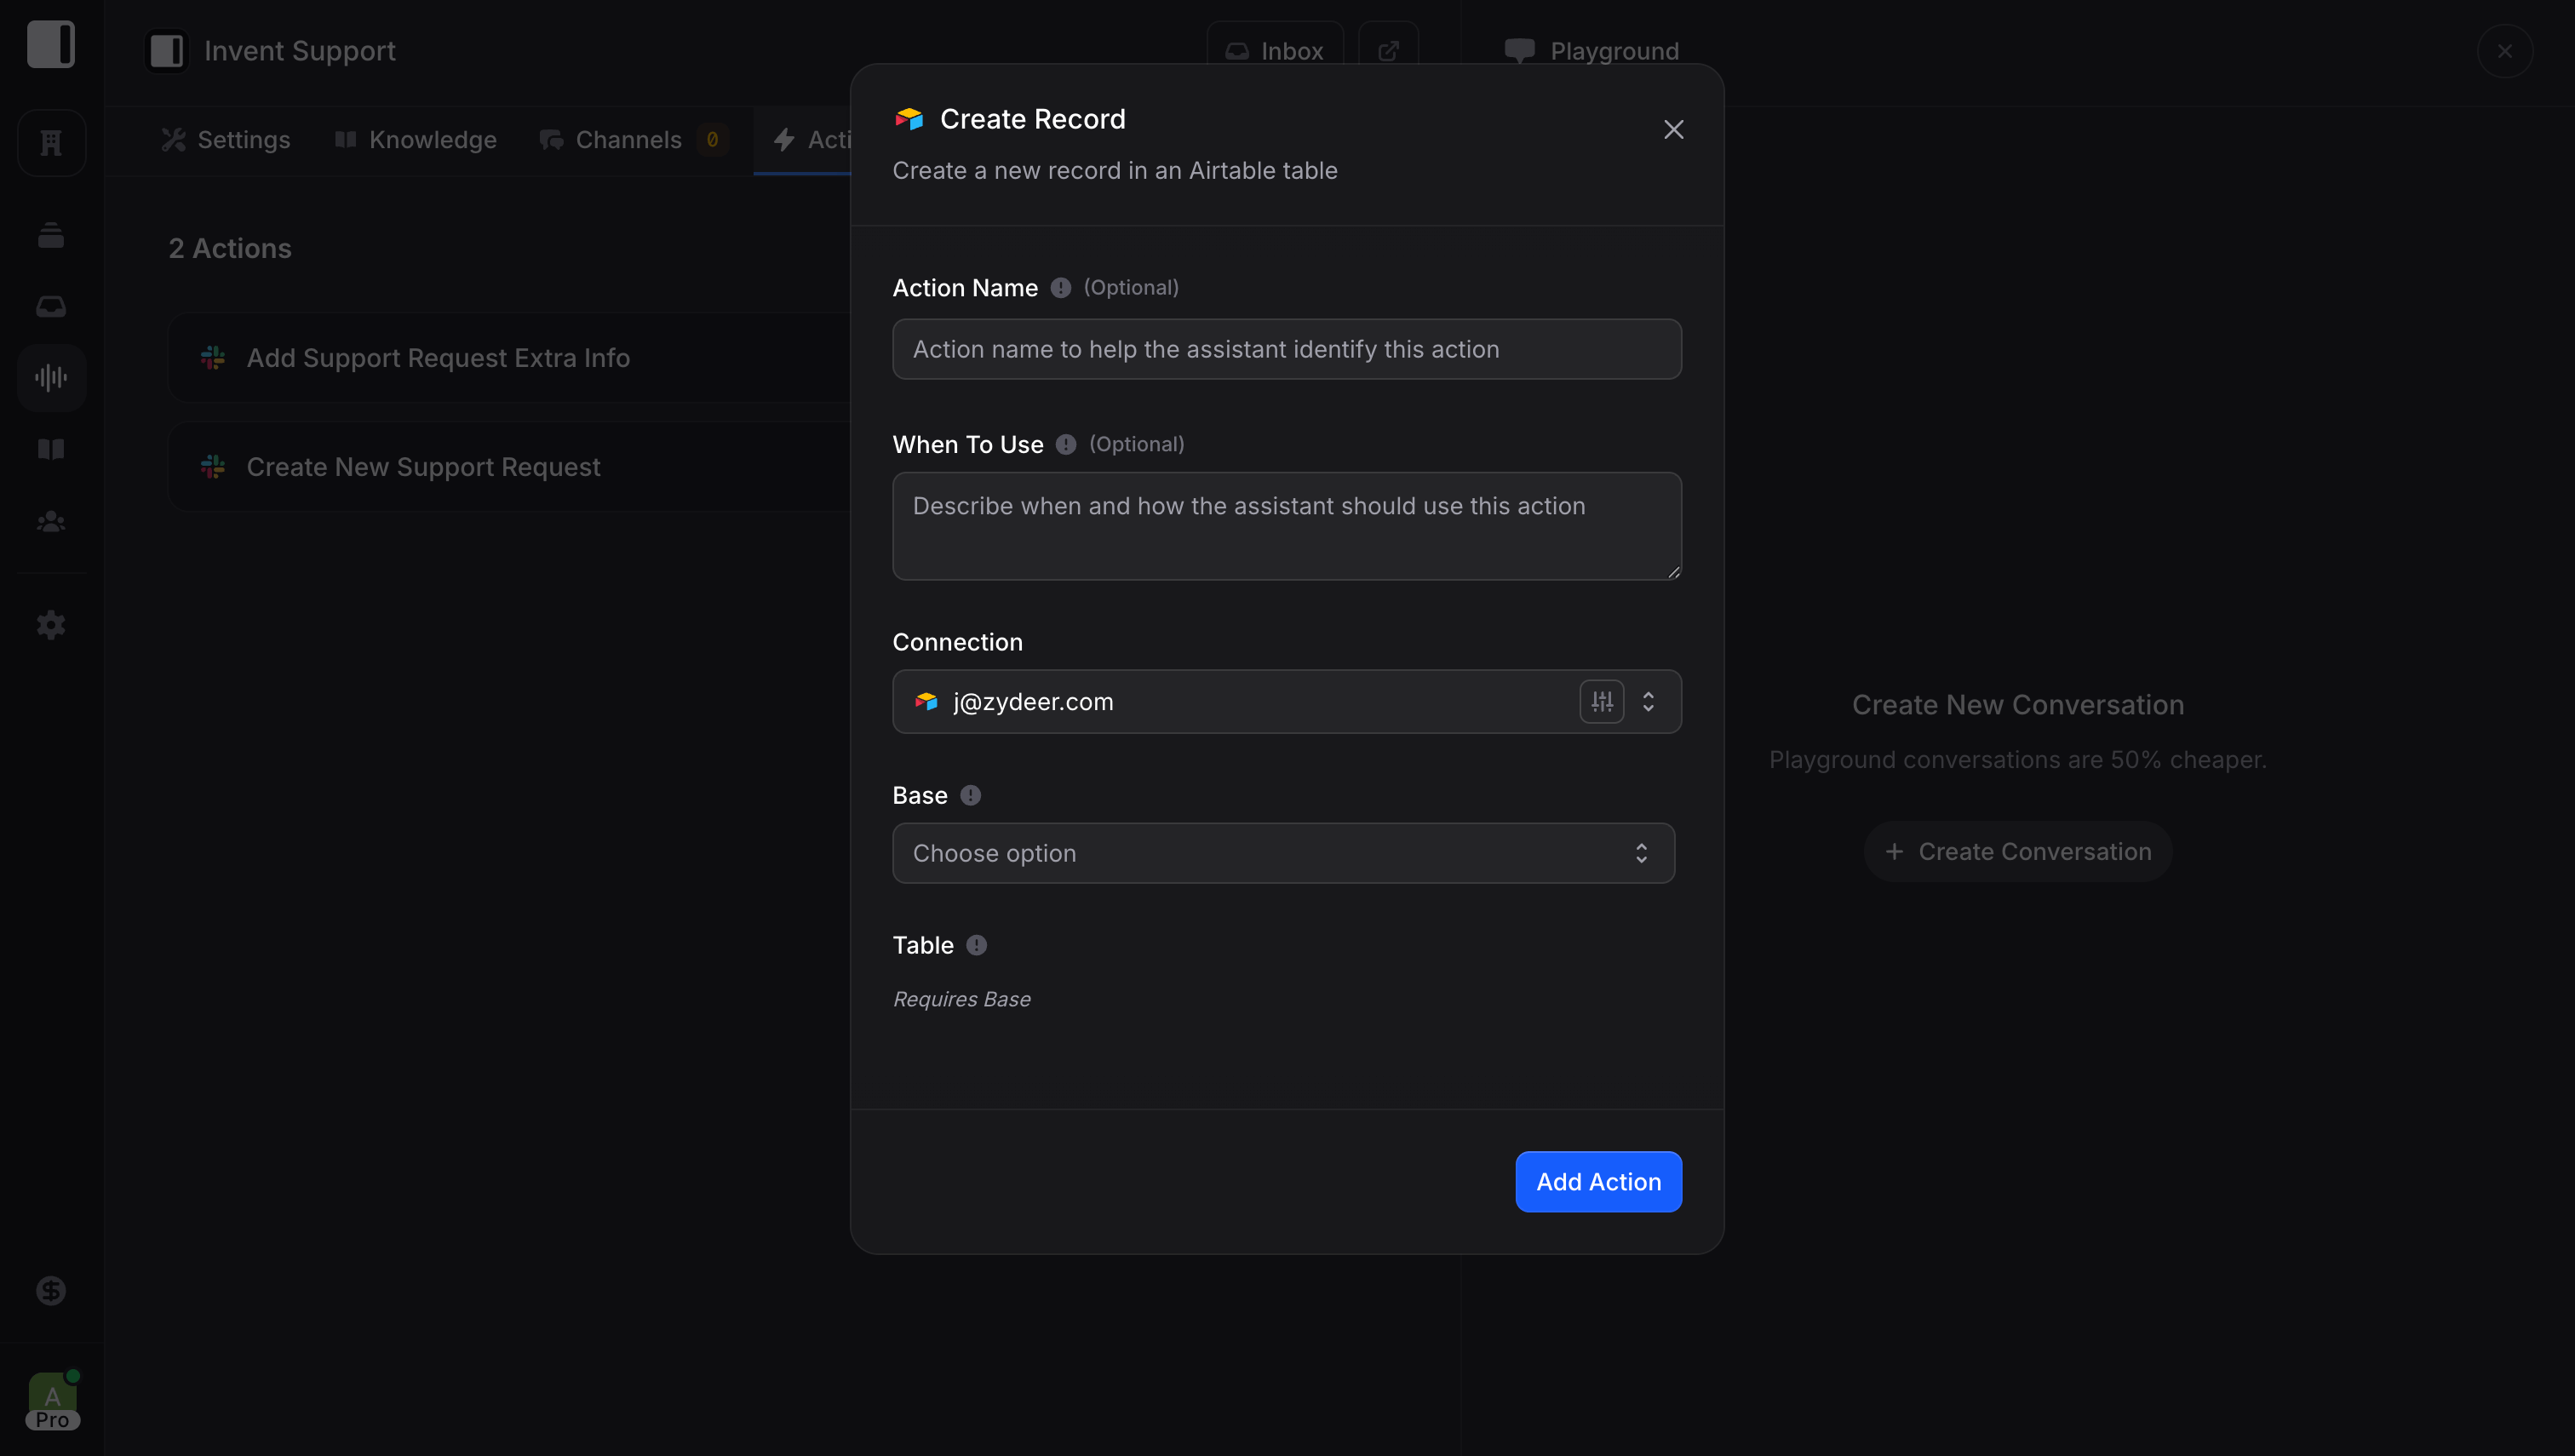Screen dimensions: 2575x1456
Task: Click the Pro account avatar
Action: (53, 1401)
